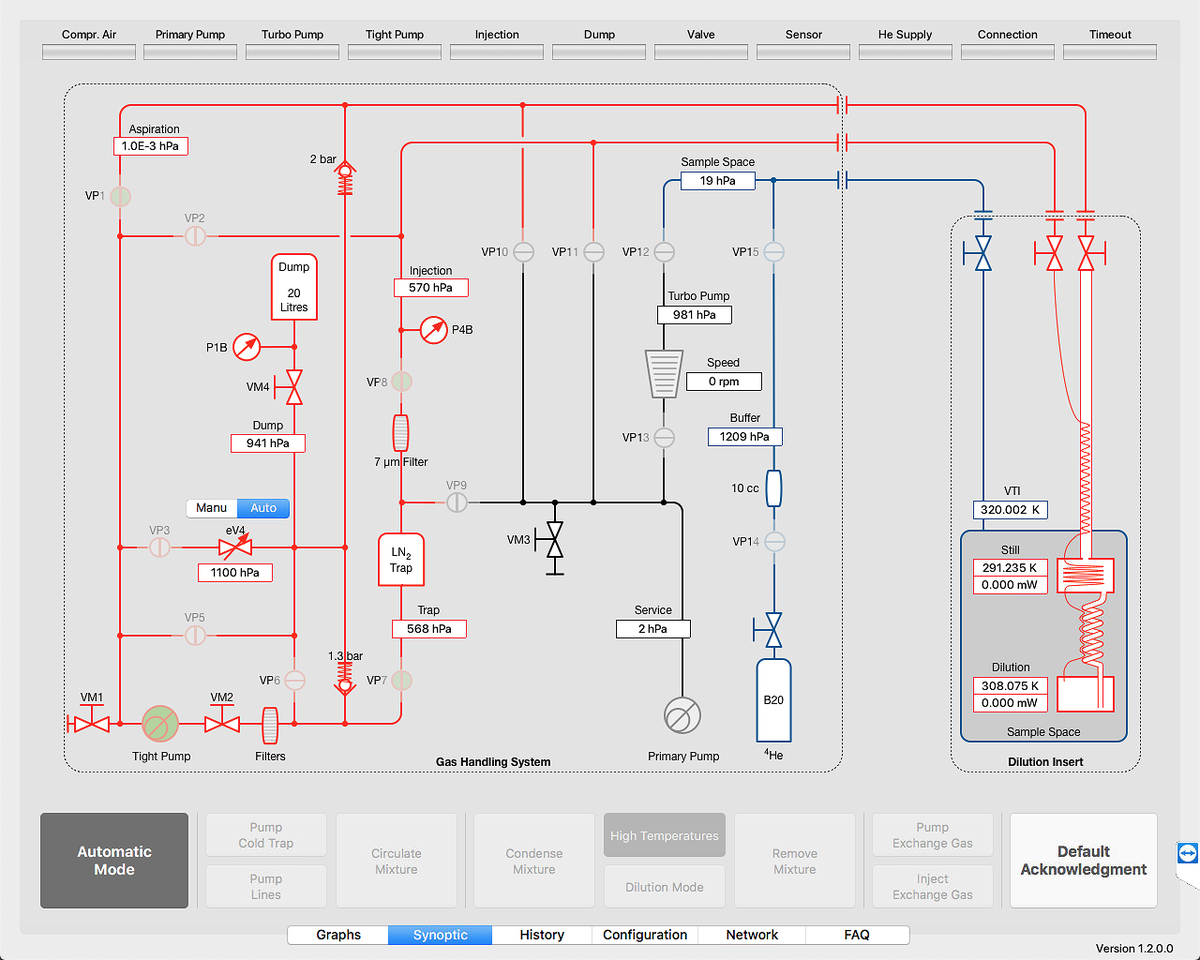Click the P4B pressure gauge
1200x960 pixels.
(434, 329)
